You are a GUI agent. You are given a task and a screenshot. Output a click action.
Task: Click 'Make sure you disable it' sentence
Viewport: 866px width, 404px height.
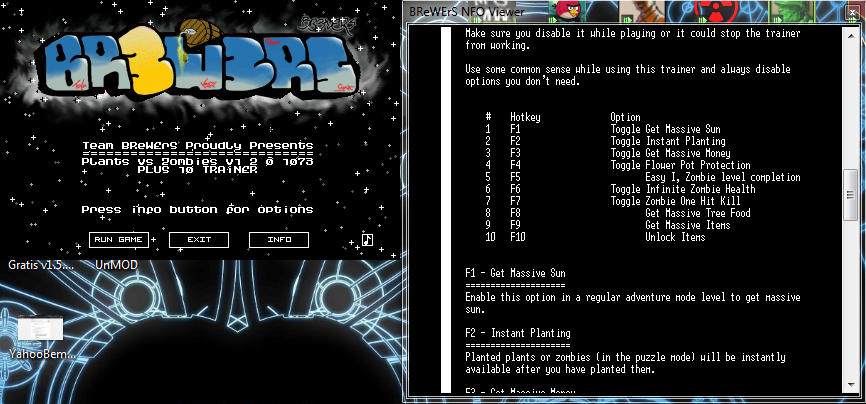(632, 39)
